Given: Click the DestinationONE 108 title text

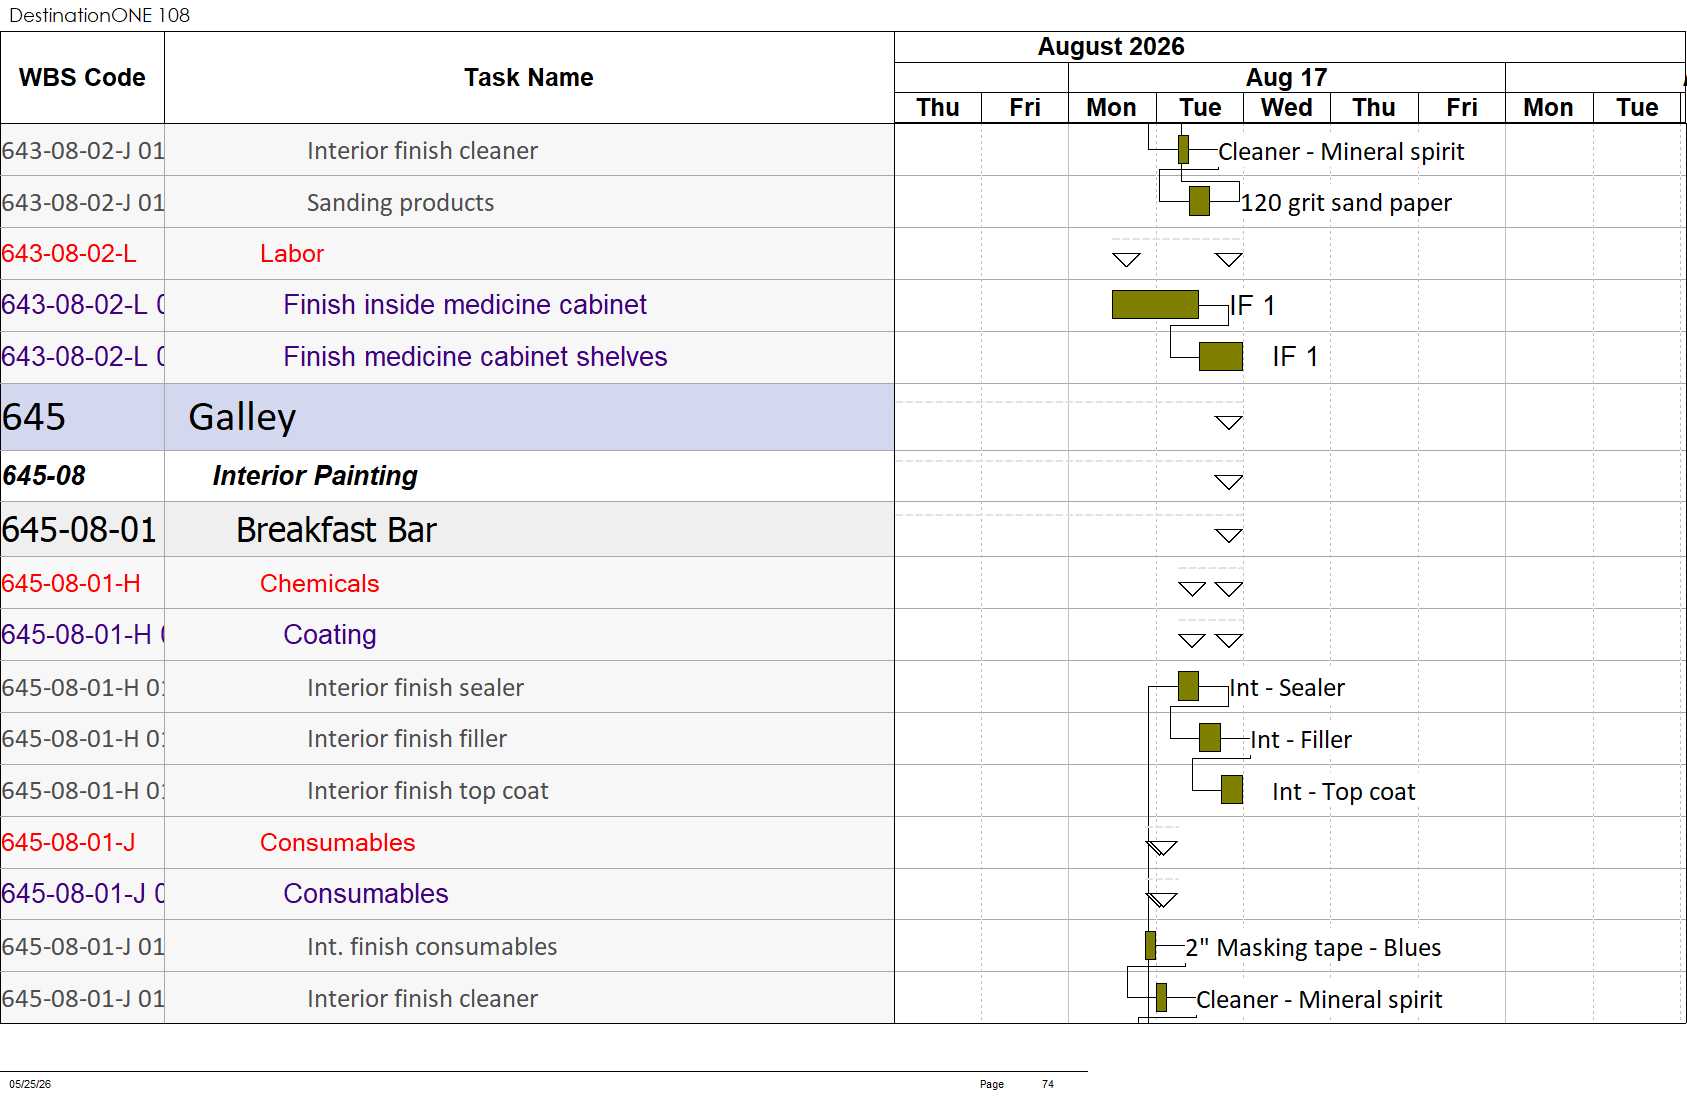Looking at the screenshot, I should [x=99, y=15].
